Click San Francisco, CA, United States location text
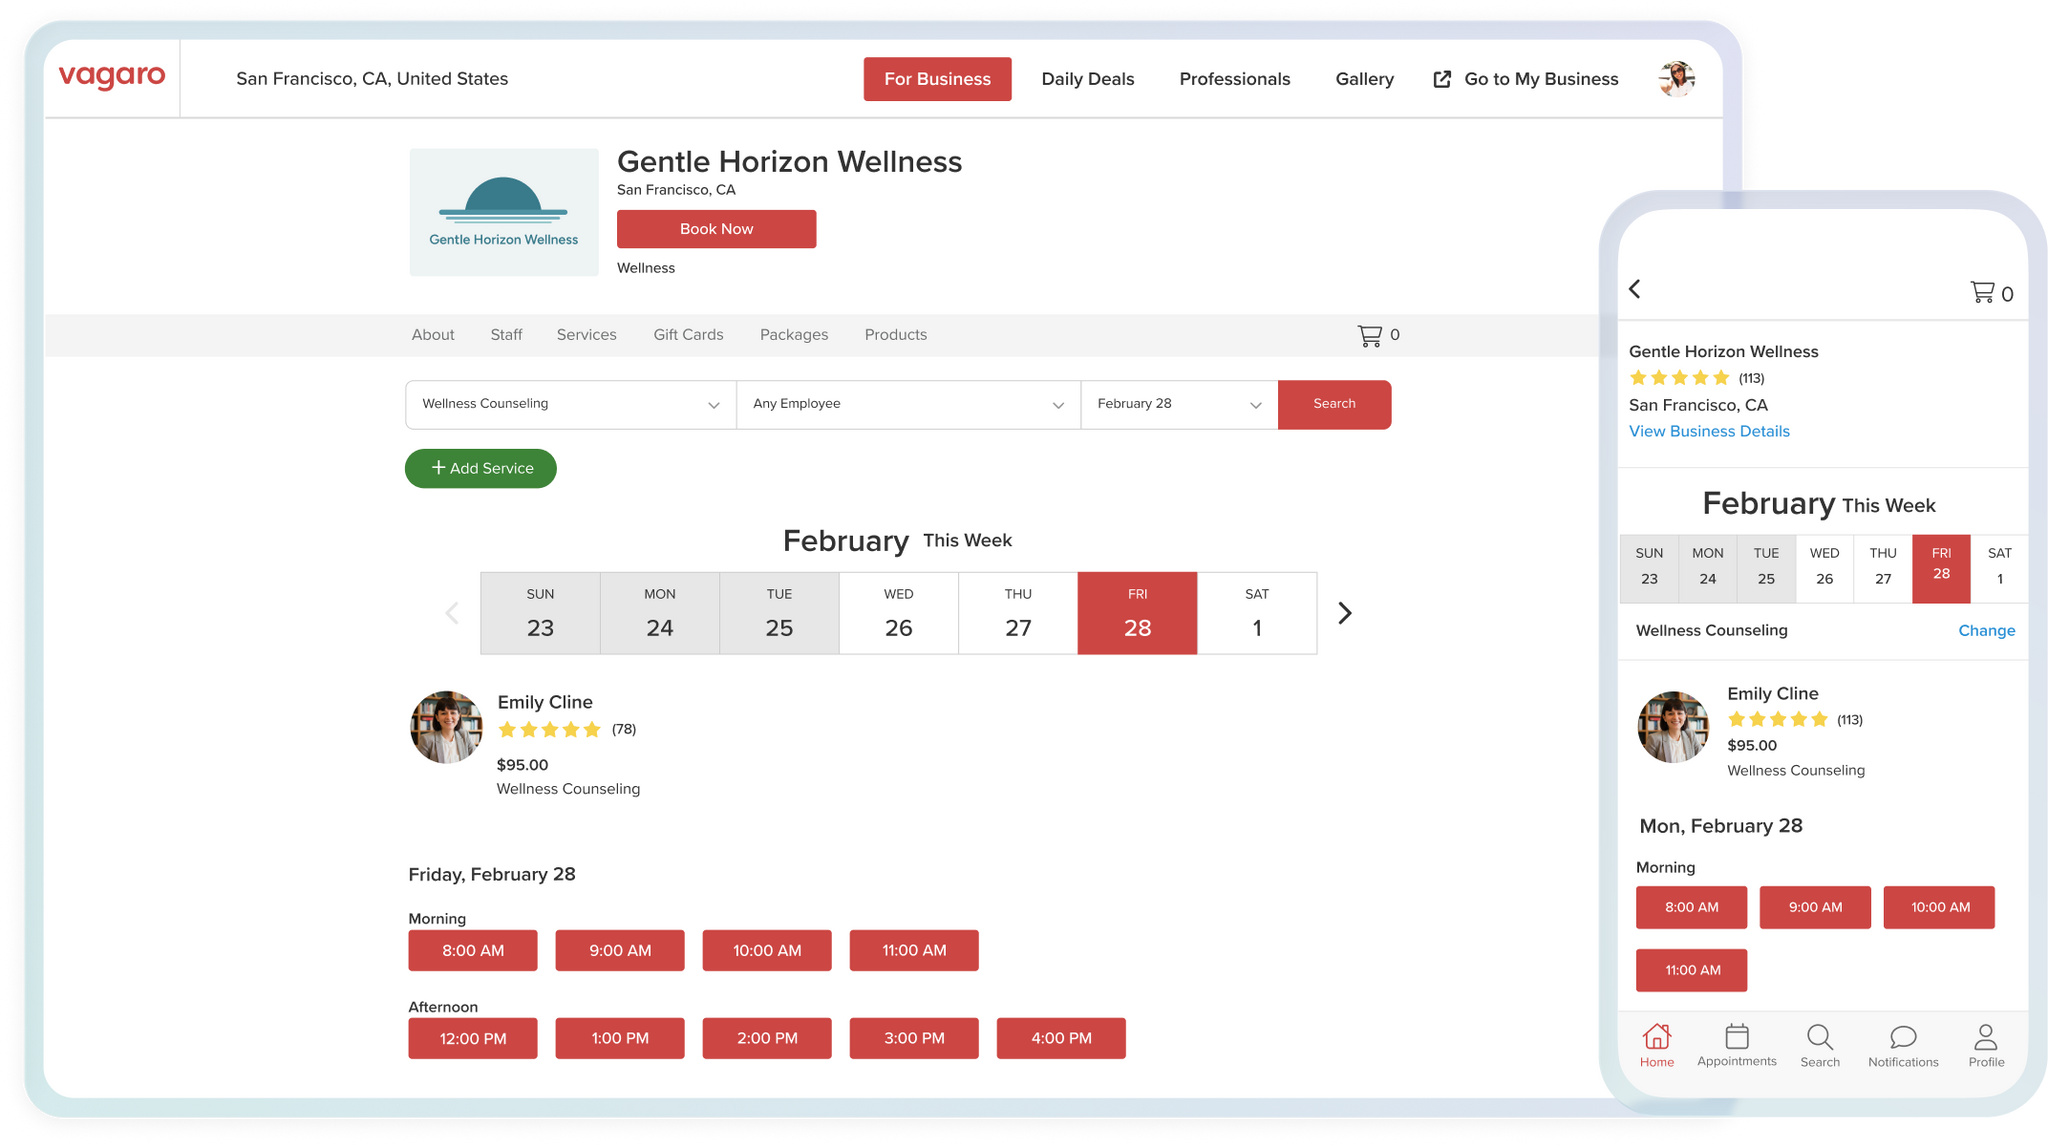The width and height of the screenshot is (2048, 1146). point(372,79)
